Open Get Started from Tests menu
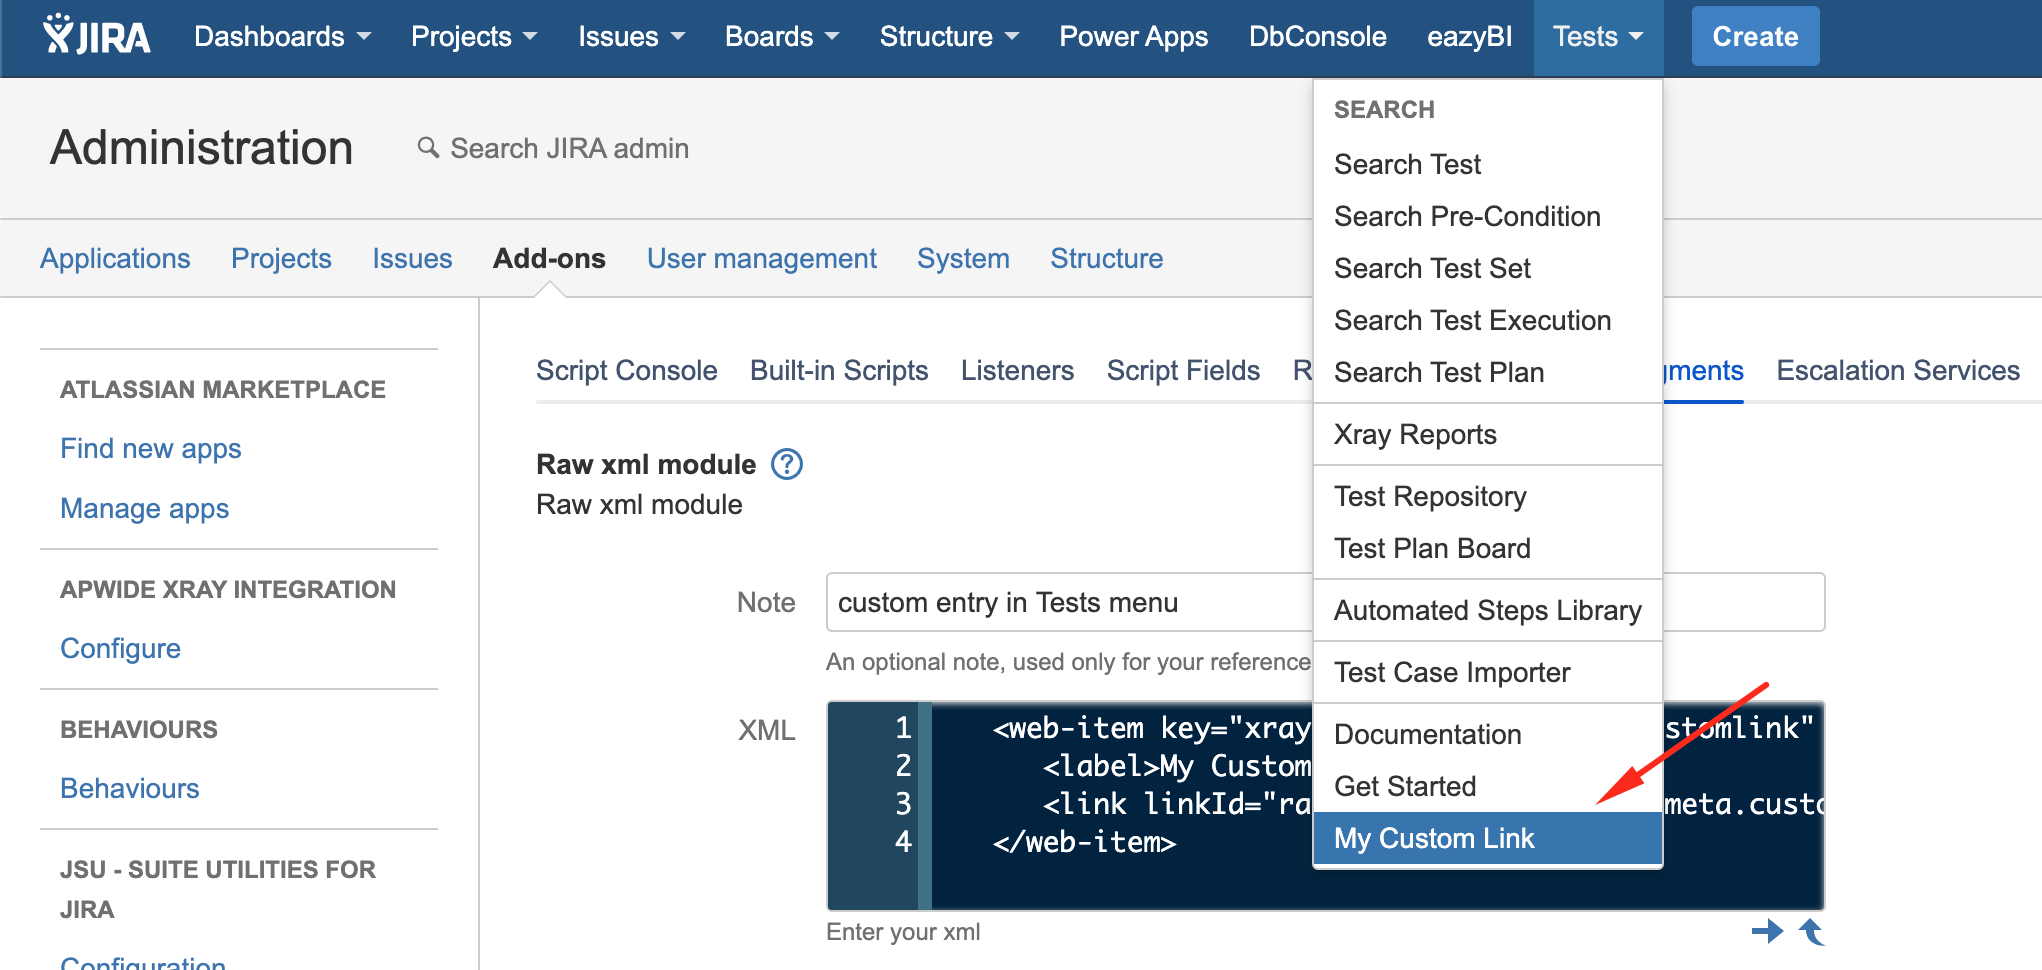The height and width of the screenshot is (970, 2042). tap(1488, 786)
